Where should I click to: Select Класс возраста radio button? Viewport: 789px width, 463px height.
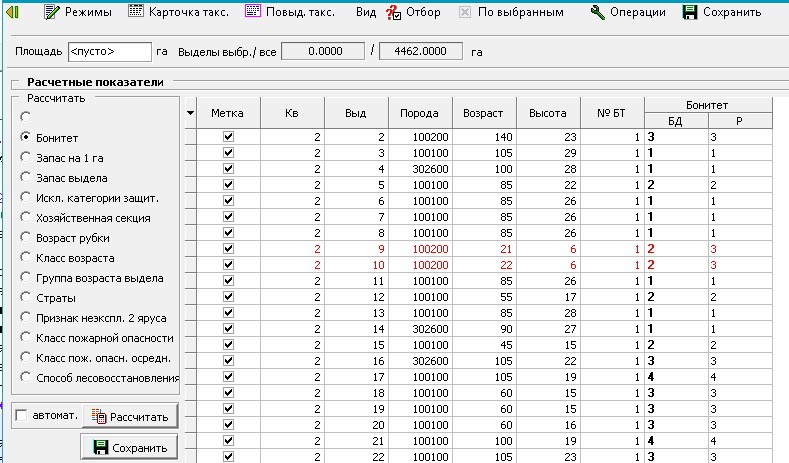[x=25, y=257]
